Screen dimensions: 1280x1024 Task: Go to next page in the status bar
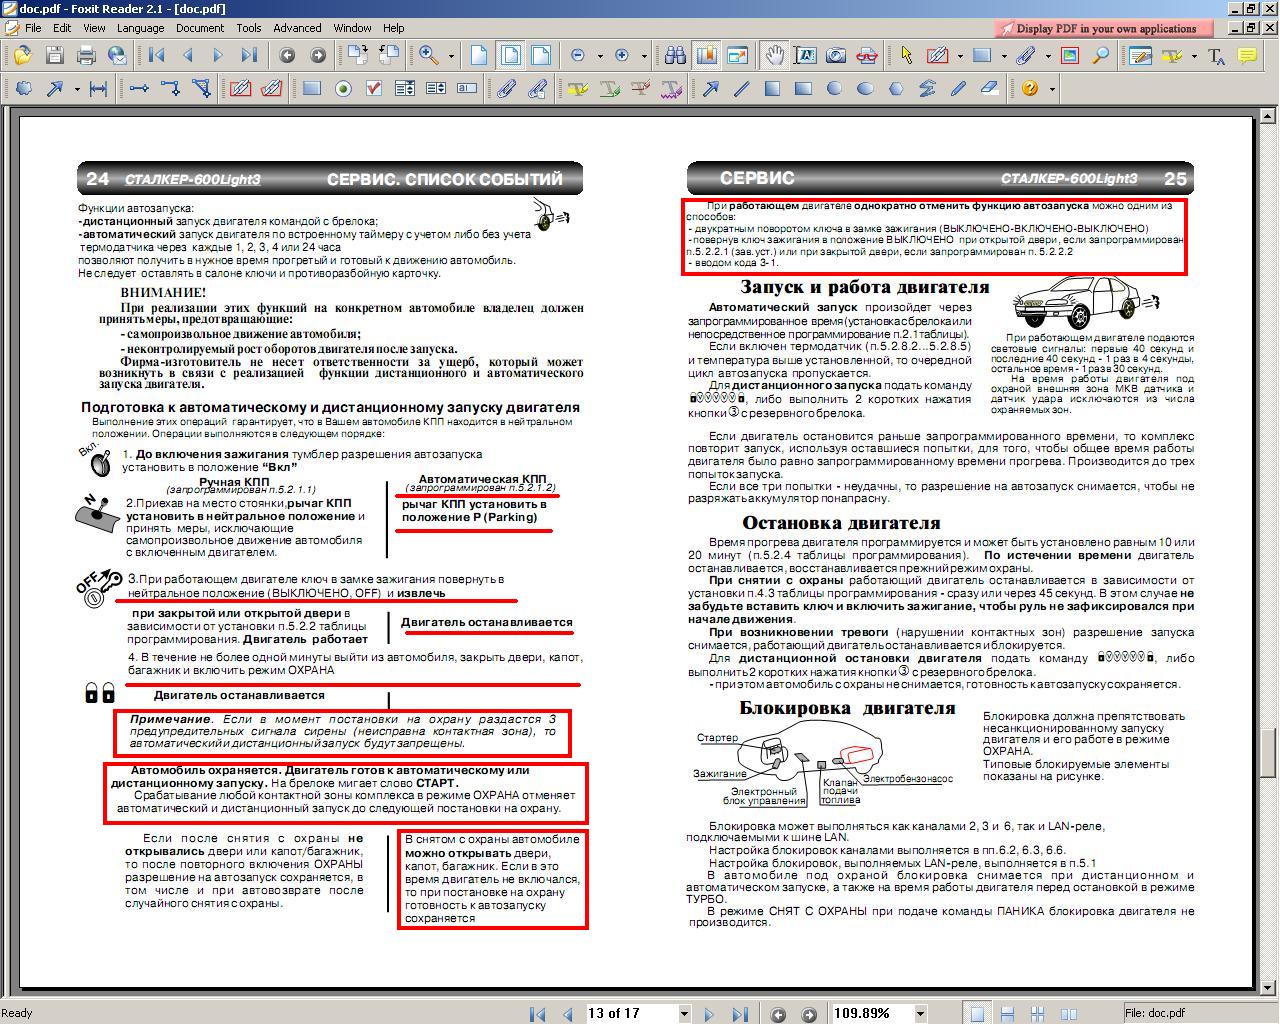click(709, 1014)
